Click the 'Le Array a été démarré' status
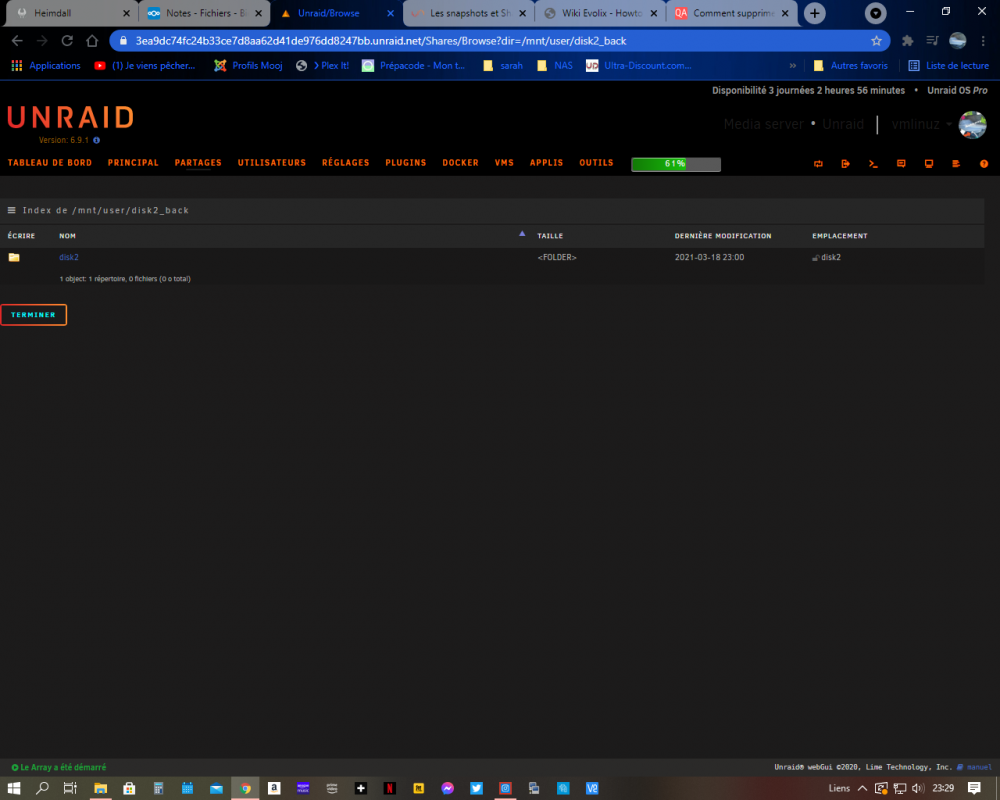This screenshot has height=800, width=1000. pos(59,767)
